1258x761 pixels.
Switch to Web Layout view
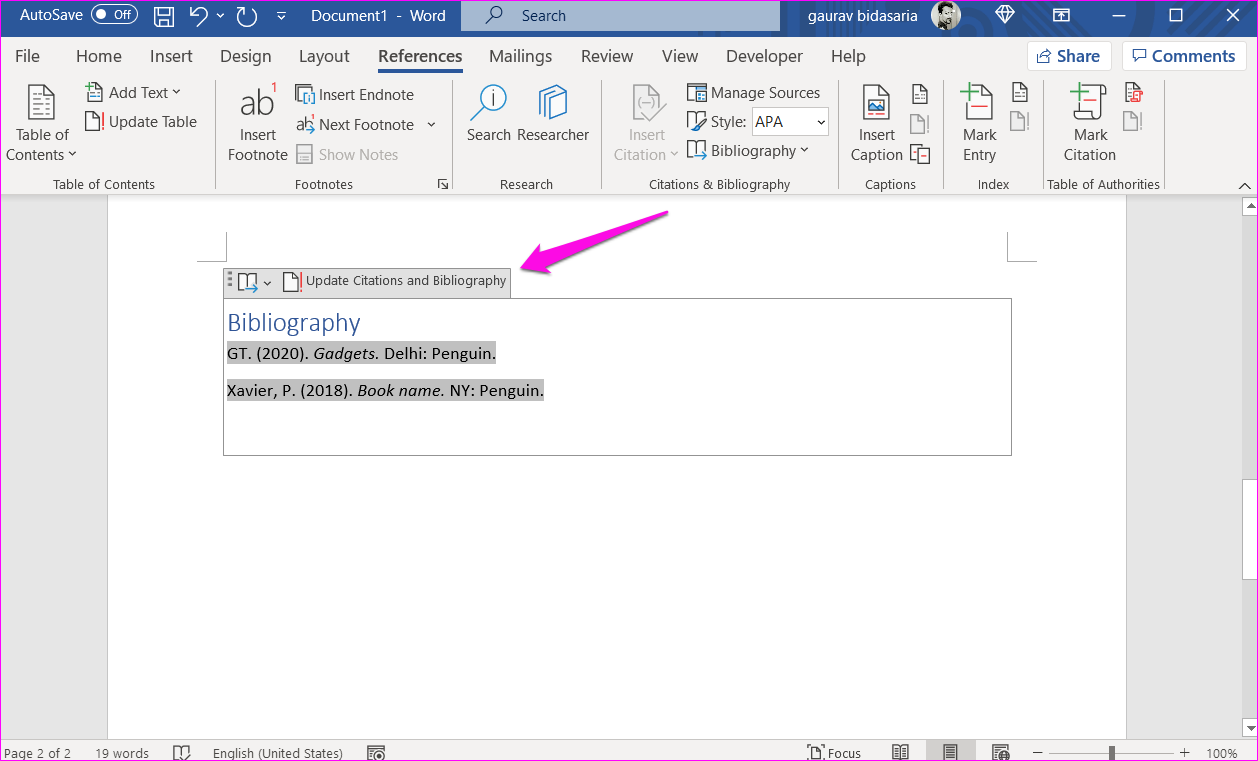(x=1000, y=752)
